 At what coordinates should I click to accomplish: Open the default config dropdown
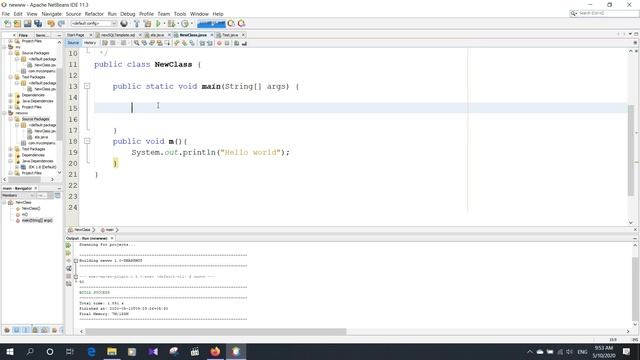tap(94, 24)
